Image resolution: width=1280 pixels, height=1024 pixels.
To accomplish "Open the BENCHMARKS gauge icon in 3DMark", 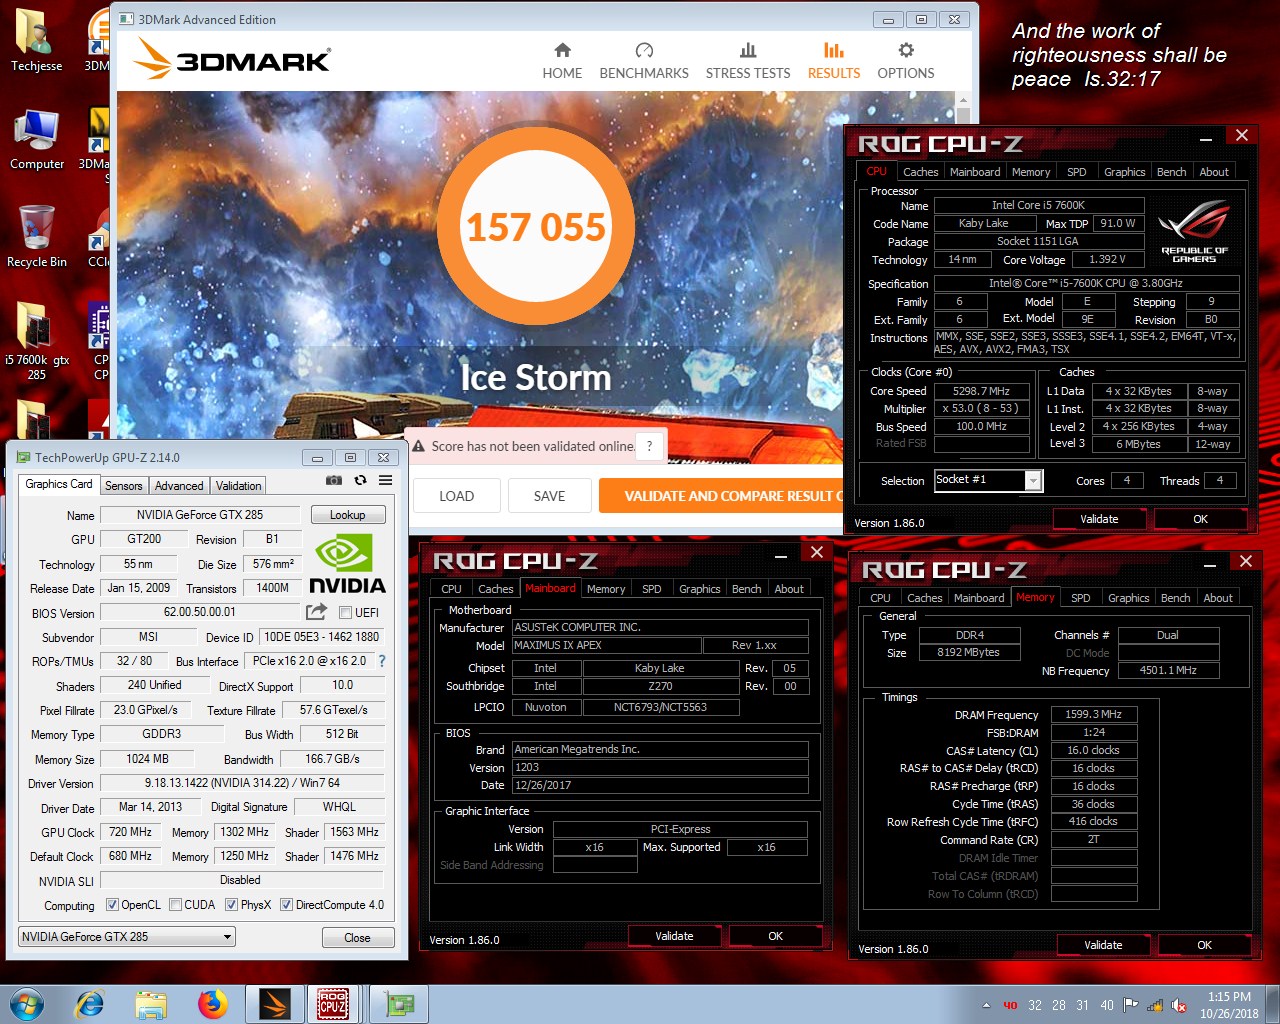I will click(x=644, y=50).
